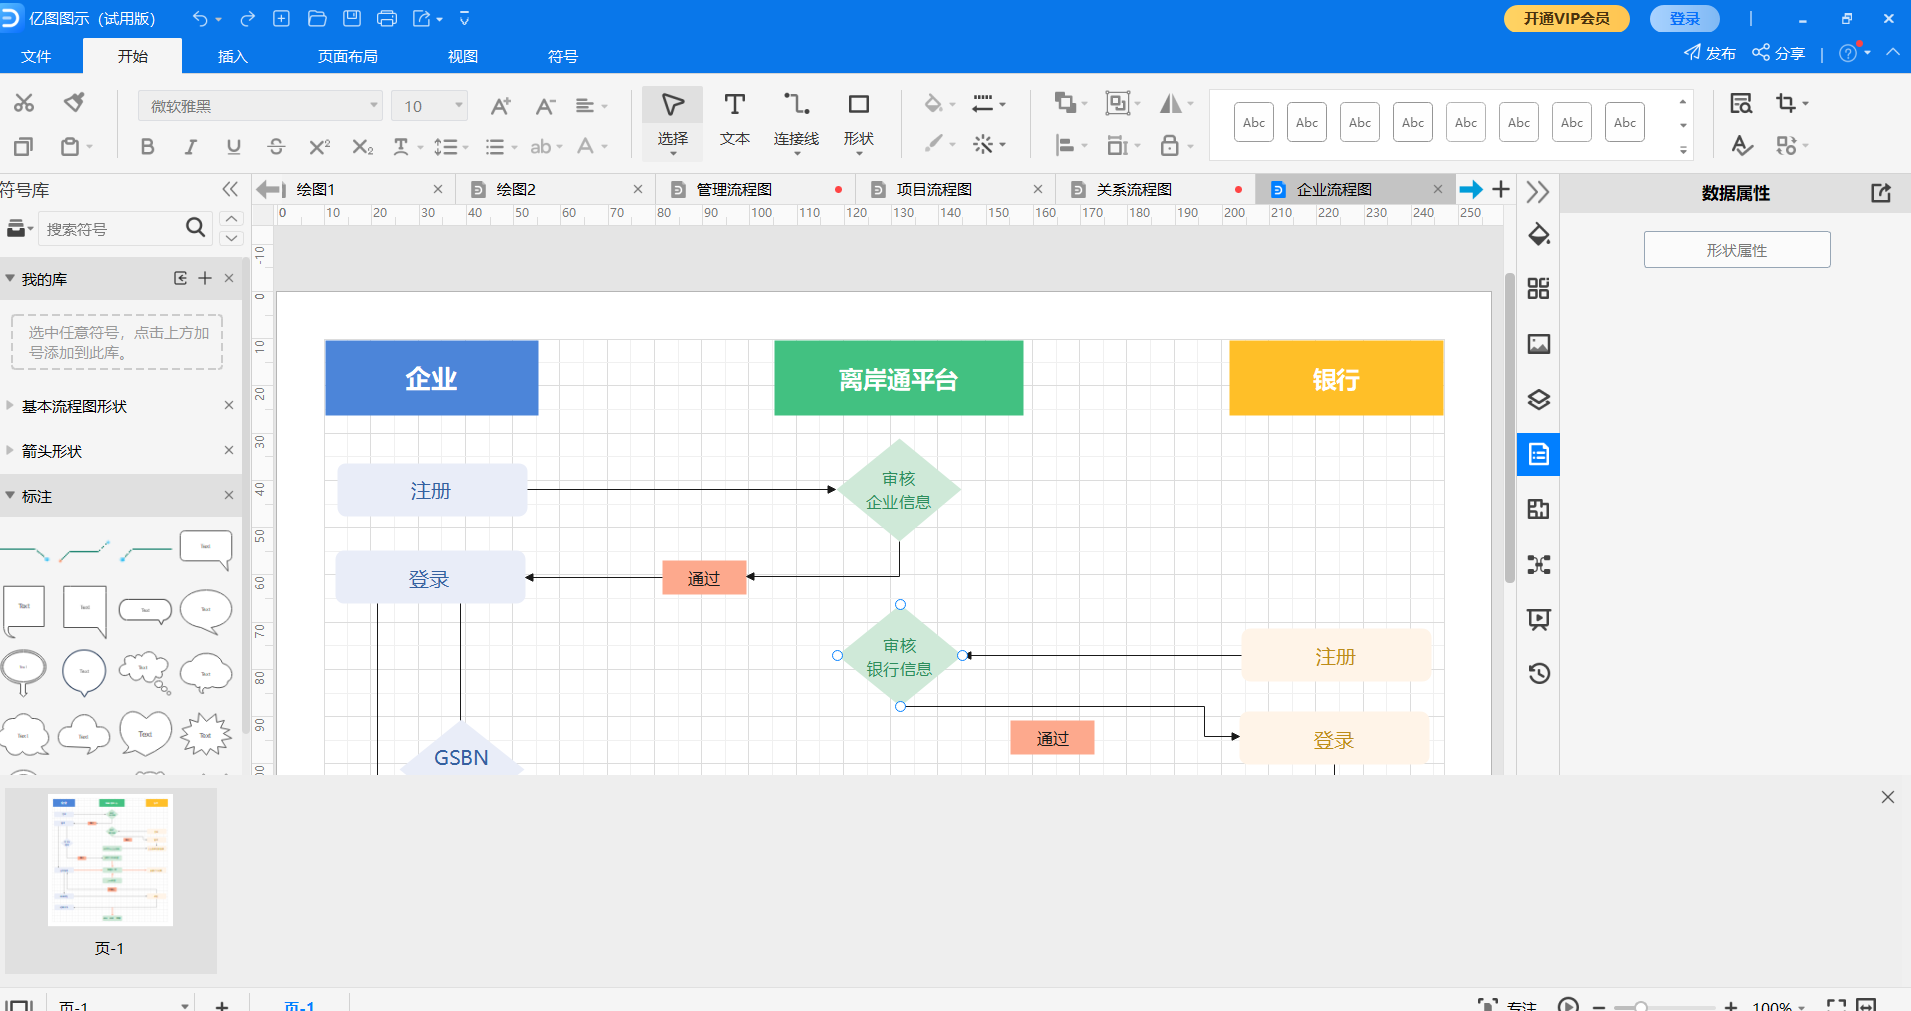Switch to the 插入 ribbon tab

tap(232, 56)
